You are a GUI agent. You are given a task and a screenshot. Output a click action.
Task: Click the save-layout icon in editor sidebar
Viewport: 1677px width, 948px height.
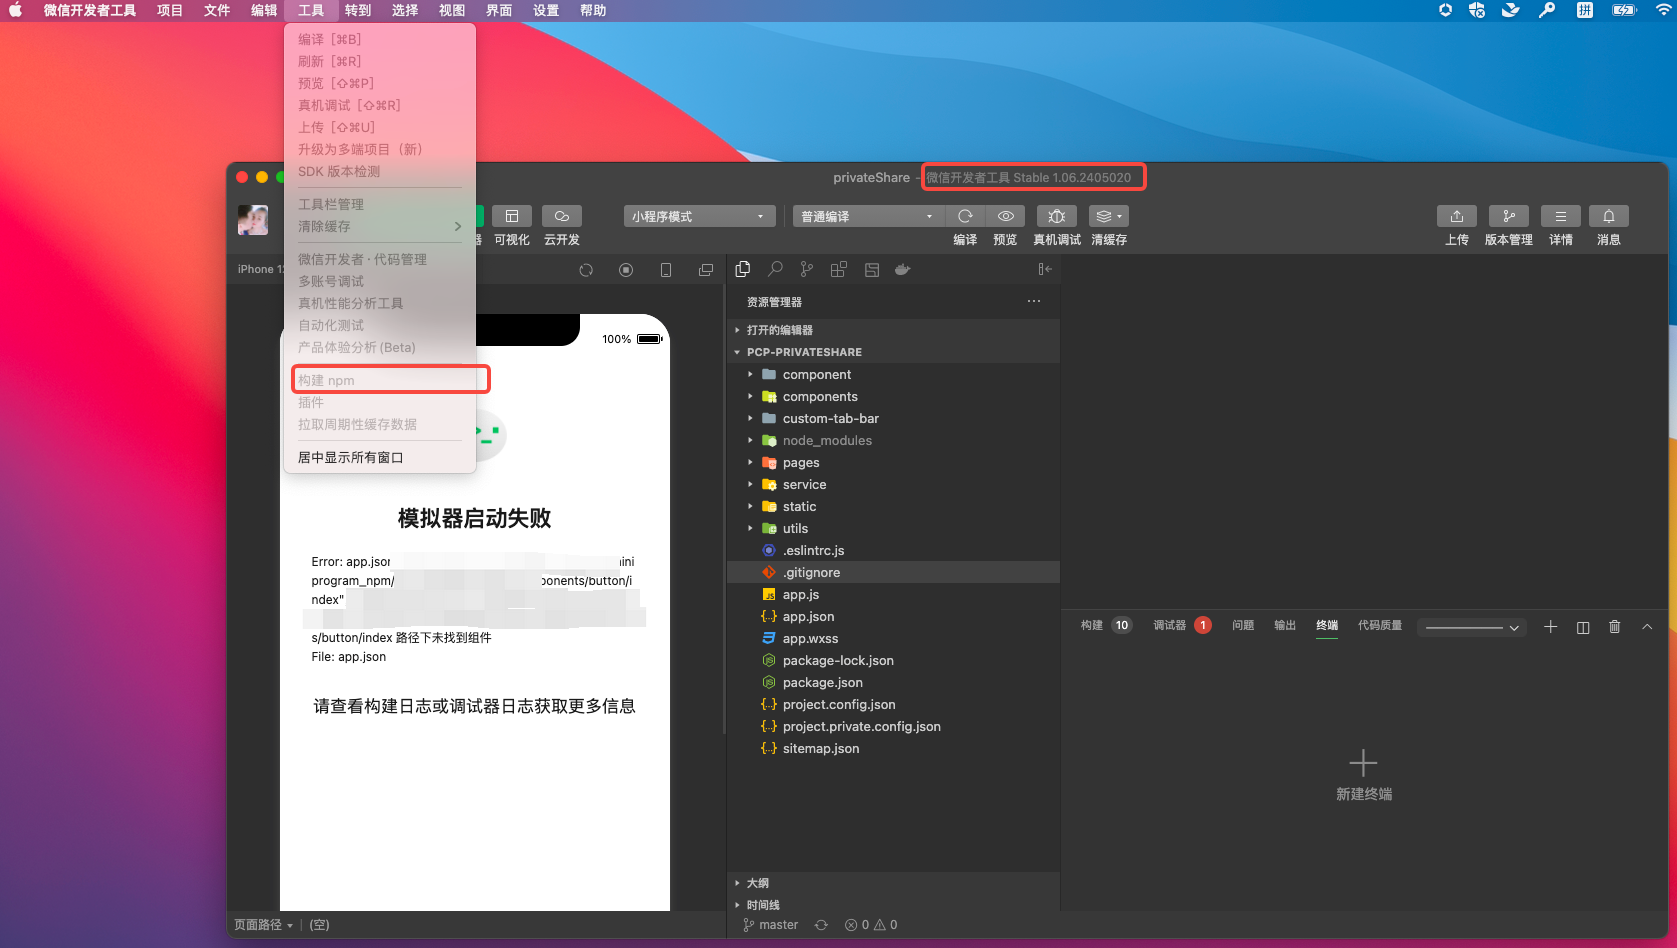pos(871,269)
